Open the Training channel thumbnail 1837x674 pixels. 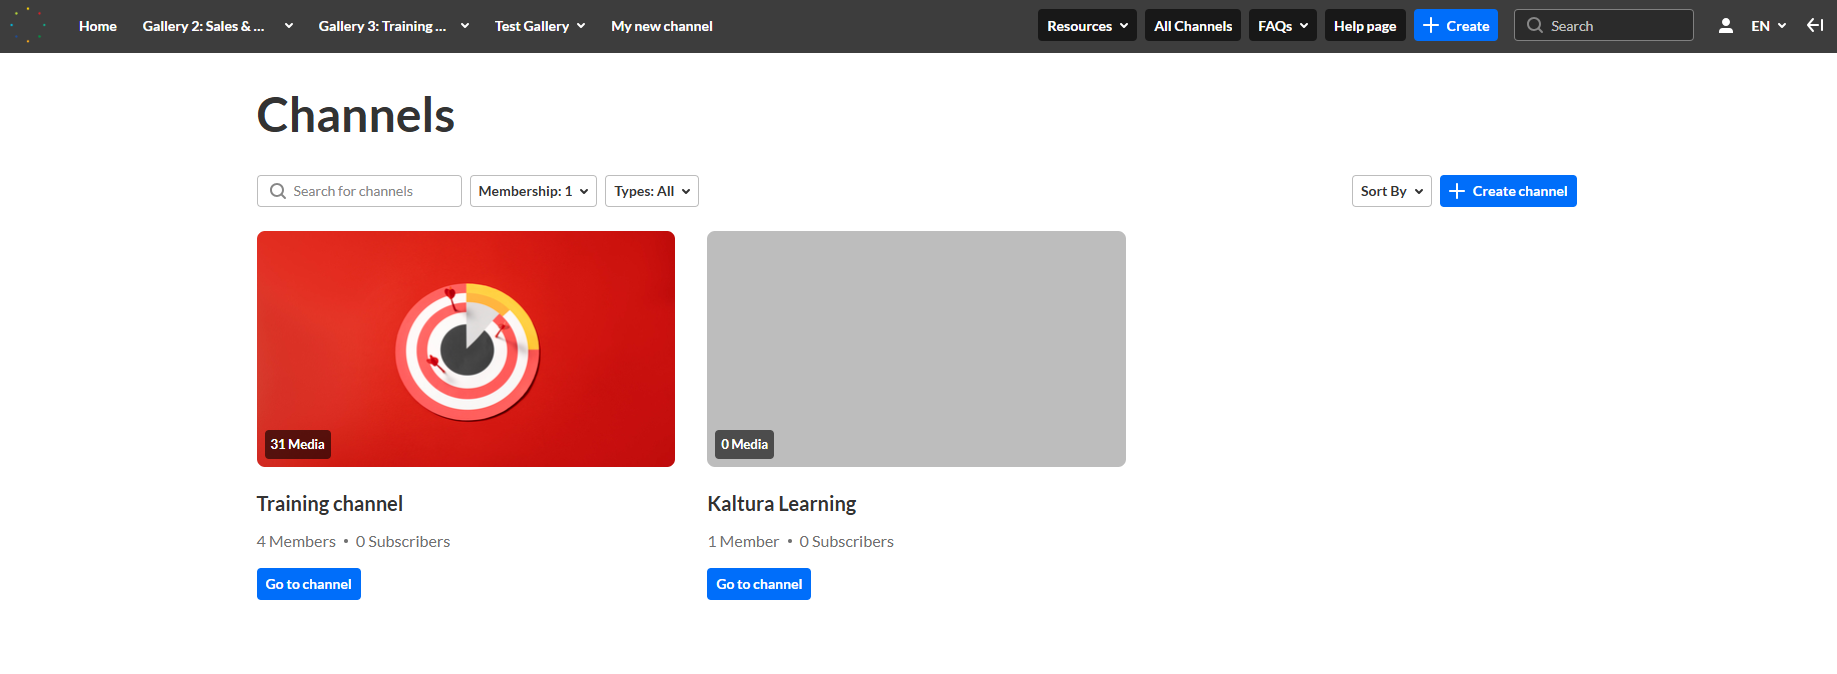coord(466,349)
